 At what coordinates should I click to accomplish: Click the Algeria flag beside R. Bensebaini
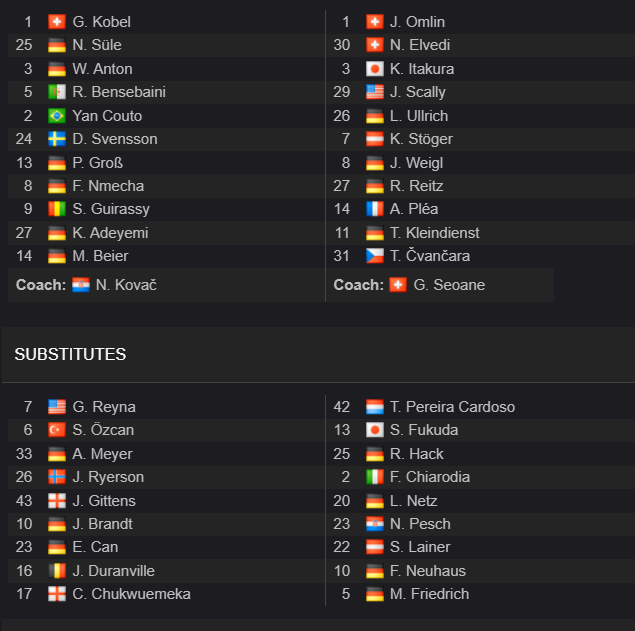(x=57, y=92)
